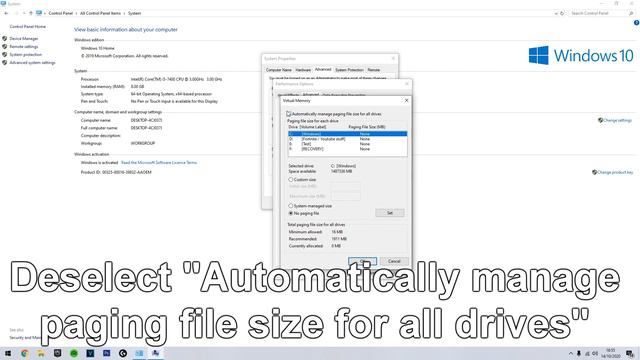Viewport: 640px width, 360px height.
Task: Open the black circle app on taskbar
Action: [123, 353]
